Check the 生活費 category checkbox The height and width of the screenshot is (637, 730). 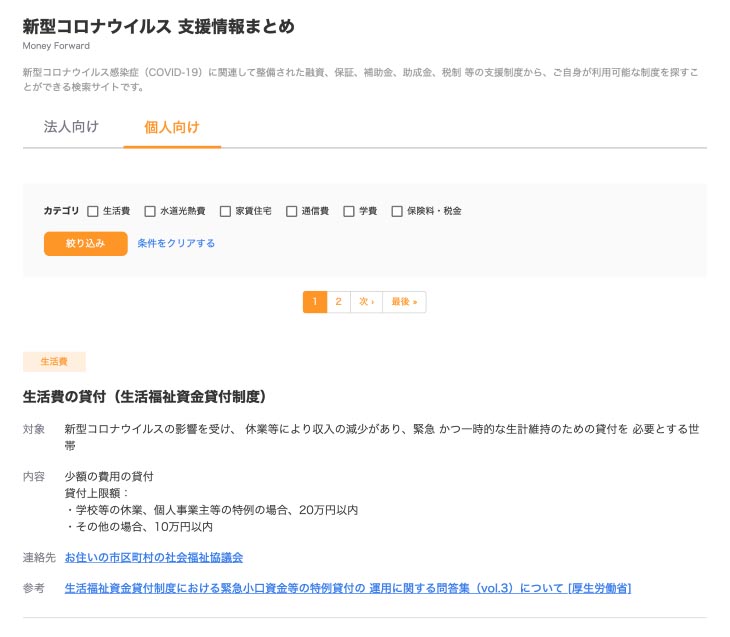tap(93, 211)
